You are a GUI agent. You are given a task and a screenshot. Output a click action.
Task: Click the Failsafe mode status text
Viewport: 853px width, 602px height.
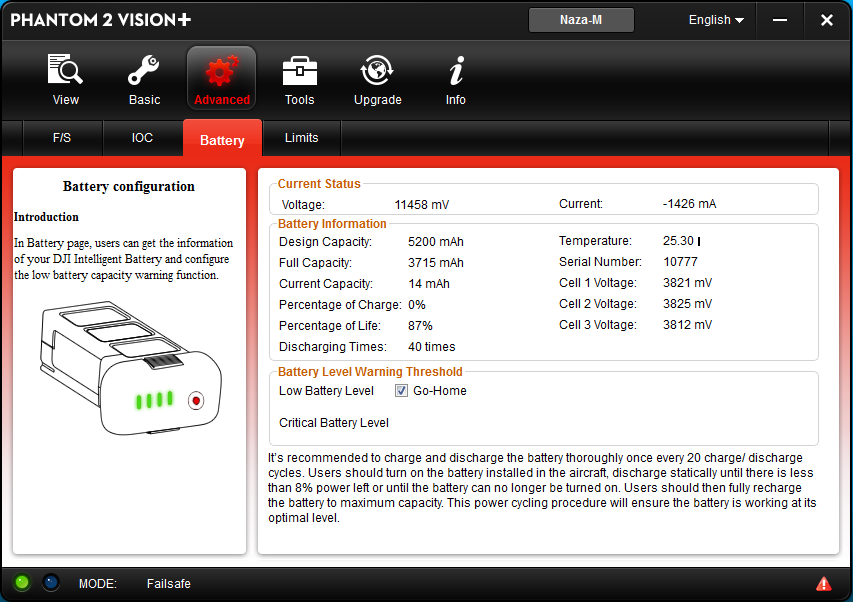point(169,584)
